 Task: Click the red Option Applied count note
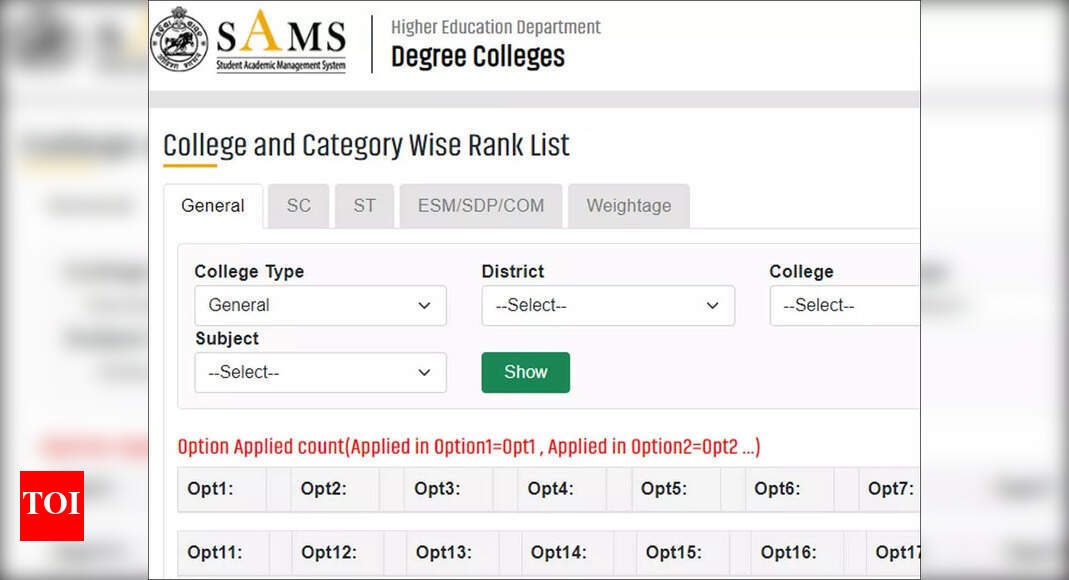(469, 447)
